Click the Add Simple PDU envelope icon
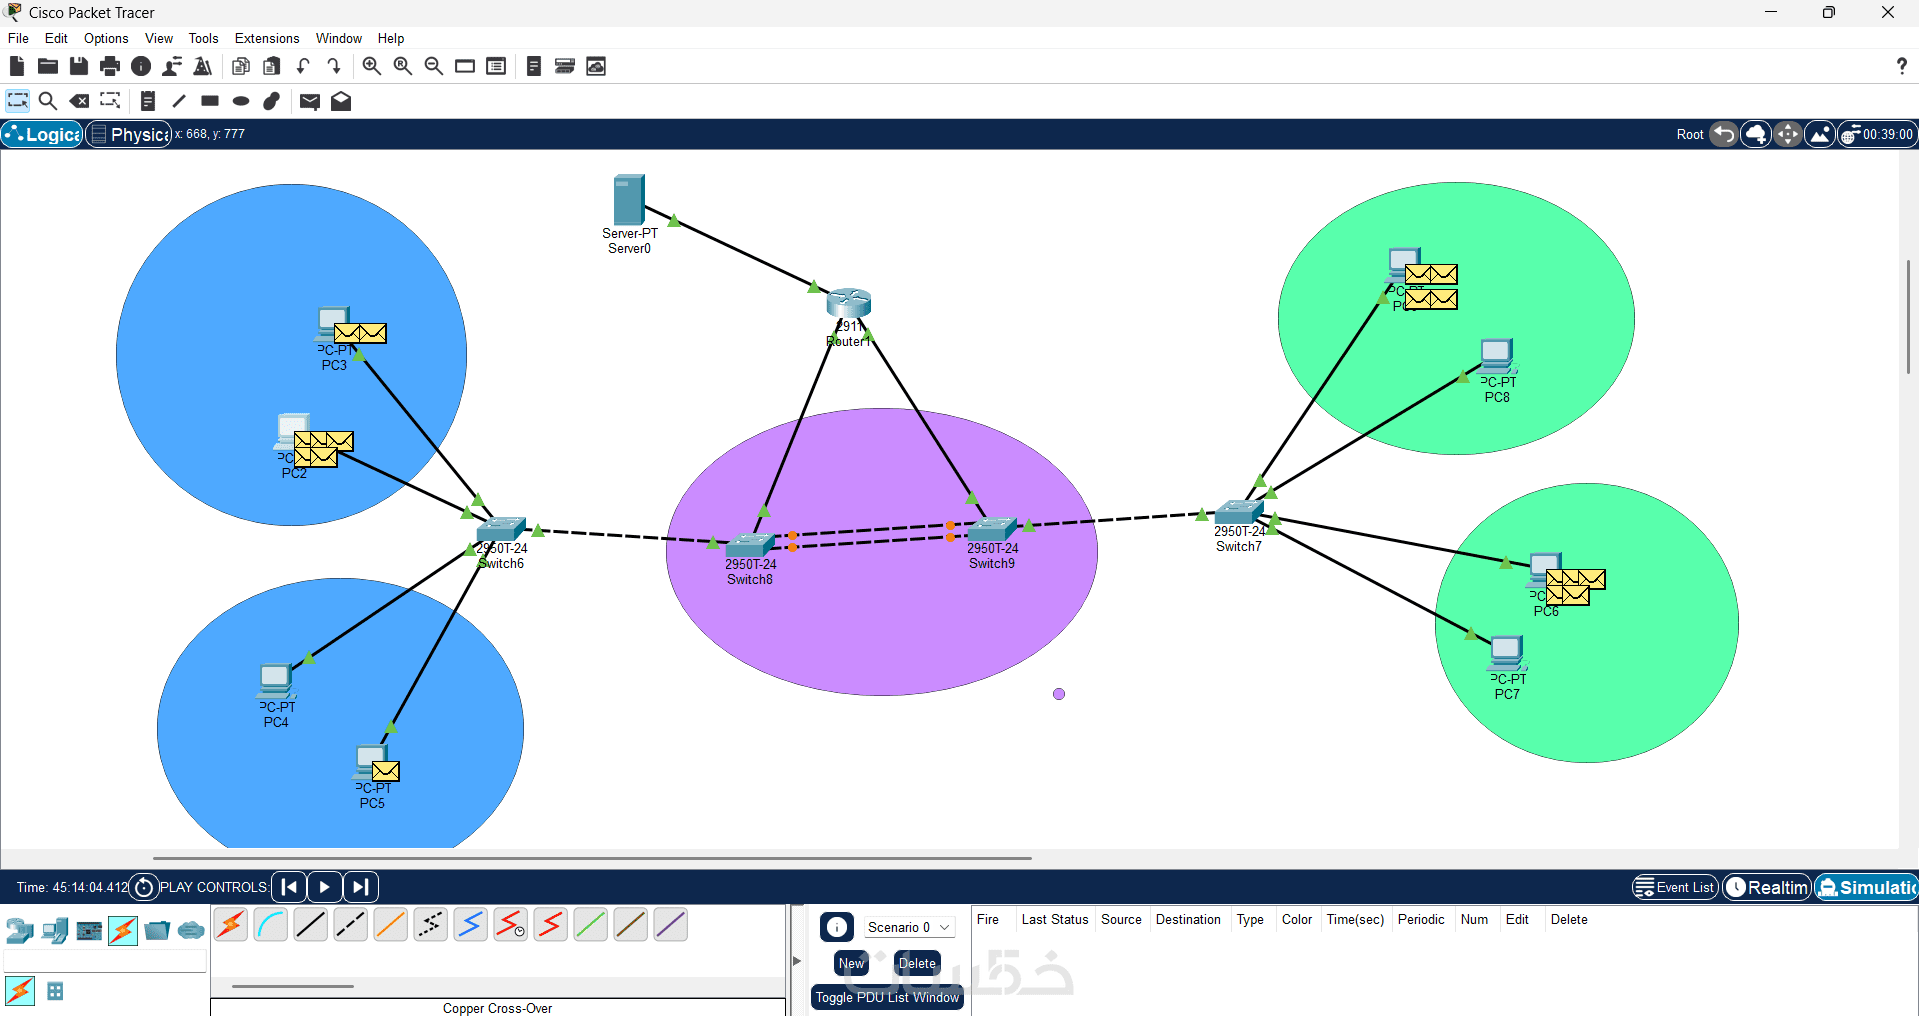Image resolution: width=1919 pixels, height=1016 pixels. point(310,101)
